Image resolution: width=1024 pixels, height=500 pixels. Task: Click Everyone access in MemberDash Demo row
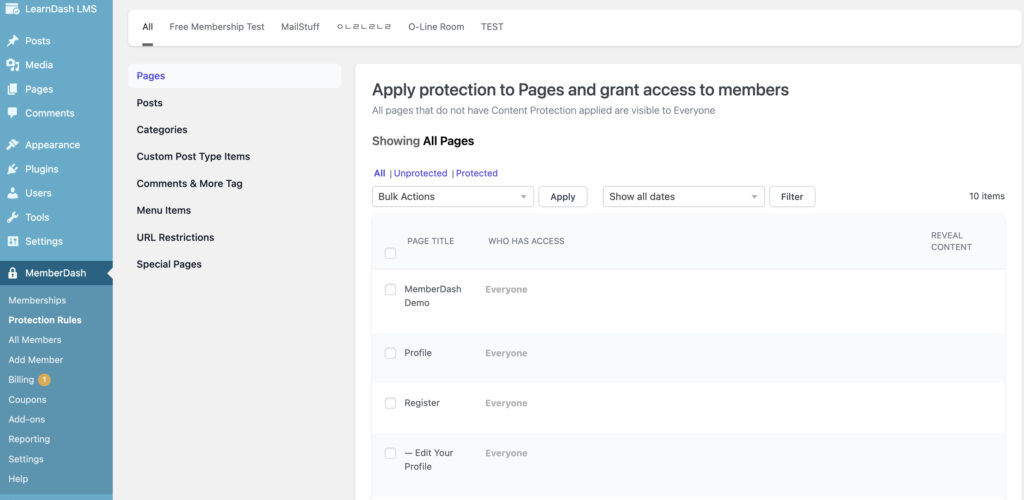click(506, 289)
